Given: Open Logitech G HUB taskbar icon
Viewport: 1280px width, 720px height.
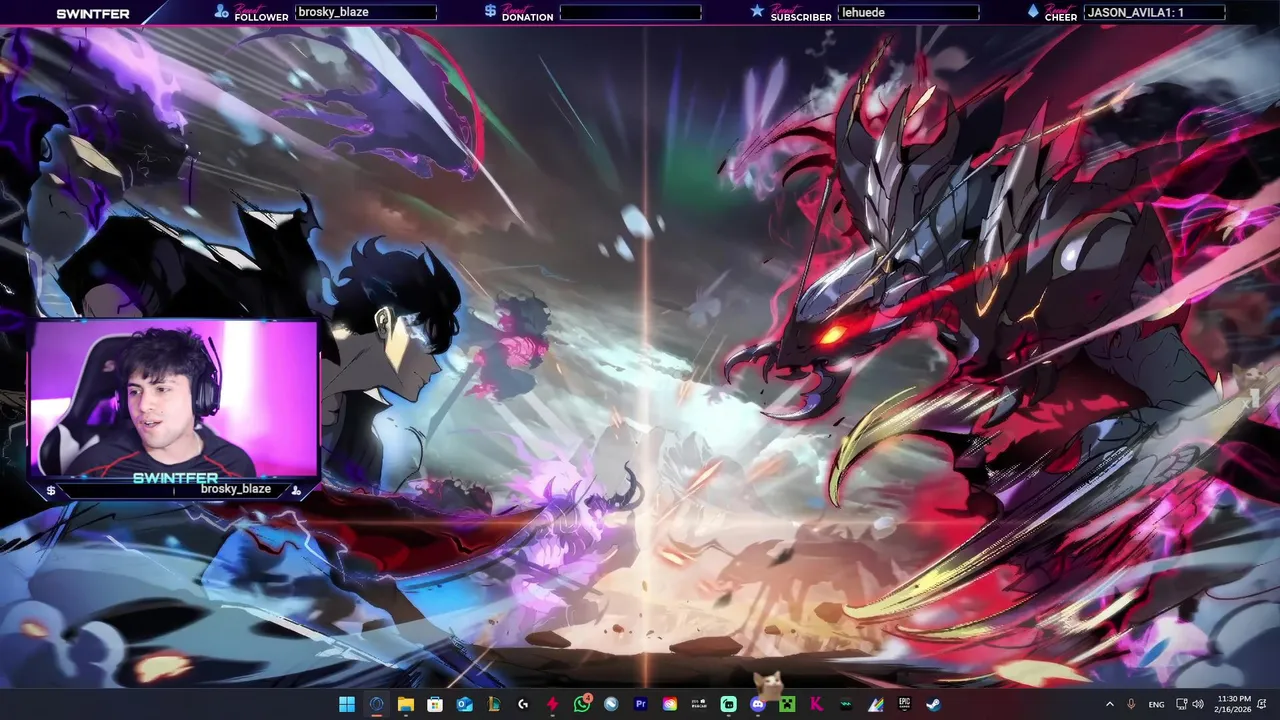Looking at the screenshot, I should [x=523, y=704].
